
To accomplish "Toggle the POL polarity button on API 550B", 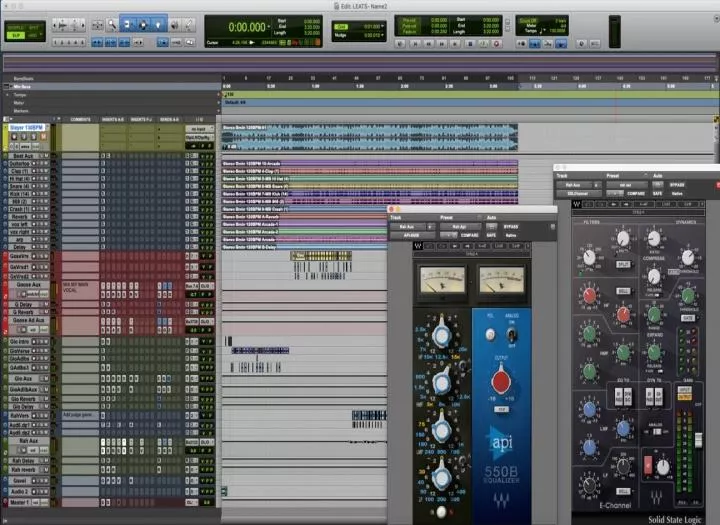I will point(490,335).
